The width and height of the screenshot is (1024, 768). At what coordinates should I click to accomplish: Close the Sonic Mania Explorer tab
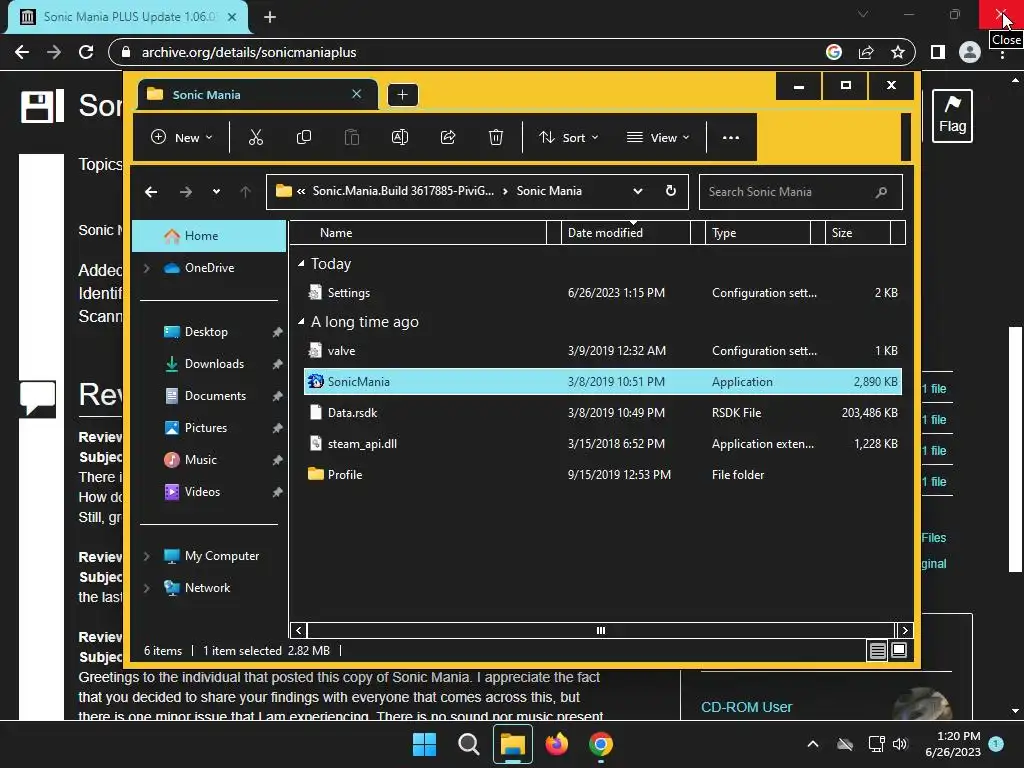tap(357, 94)
